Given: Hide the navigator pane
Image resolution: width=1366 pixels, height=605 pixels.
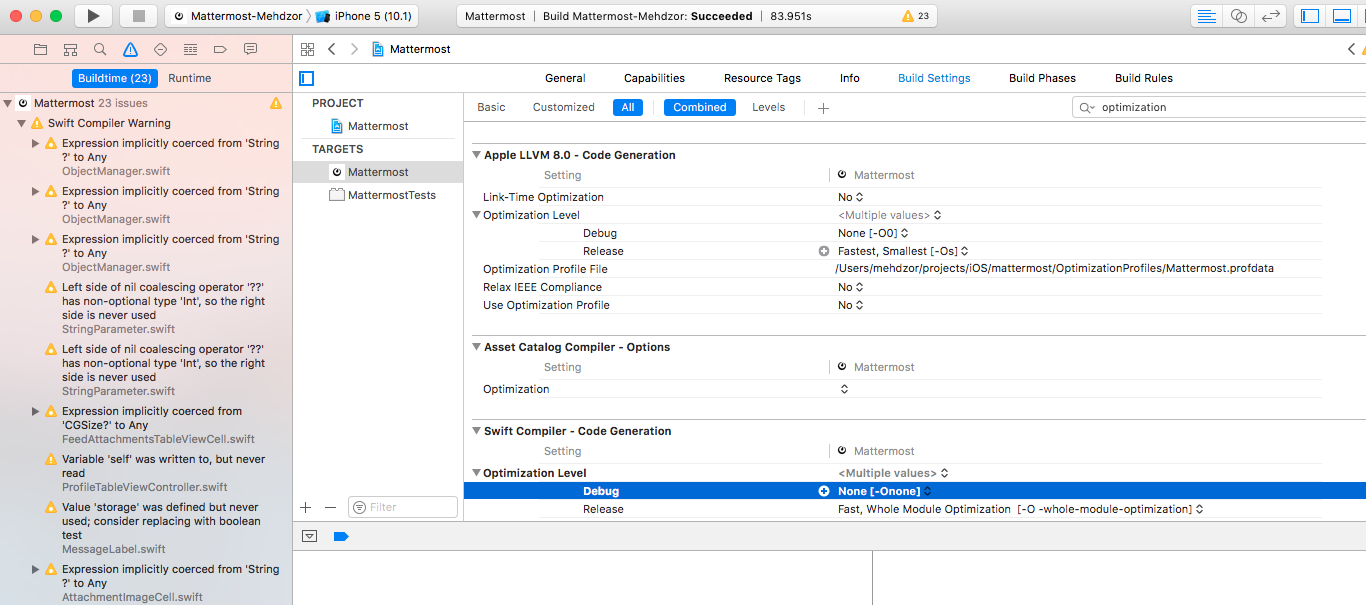Looking at the screenshot, I should [1309, 16].
